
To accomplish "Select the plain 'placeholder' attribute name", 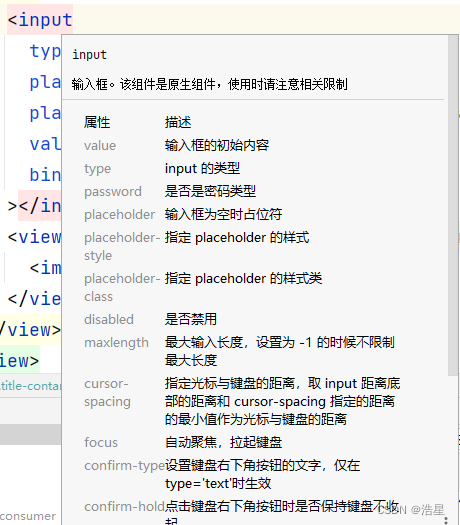I will (x=120, y=214).
